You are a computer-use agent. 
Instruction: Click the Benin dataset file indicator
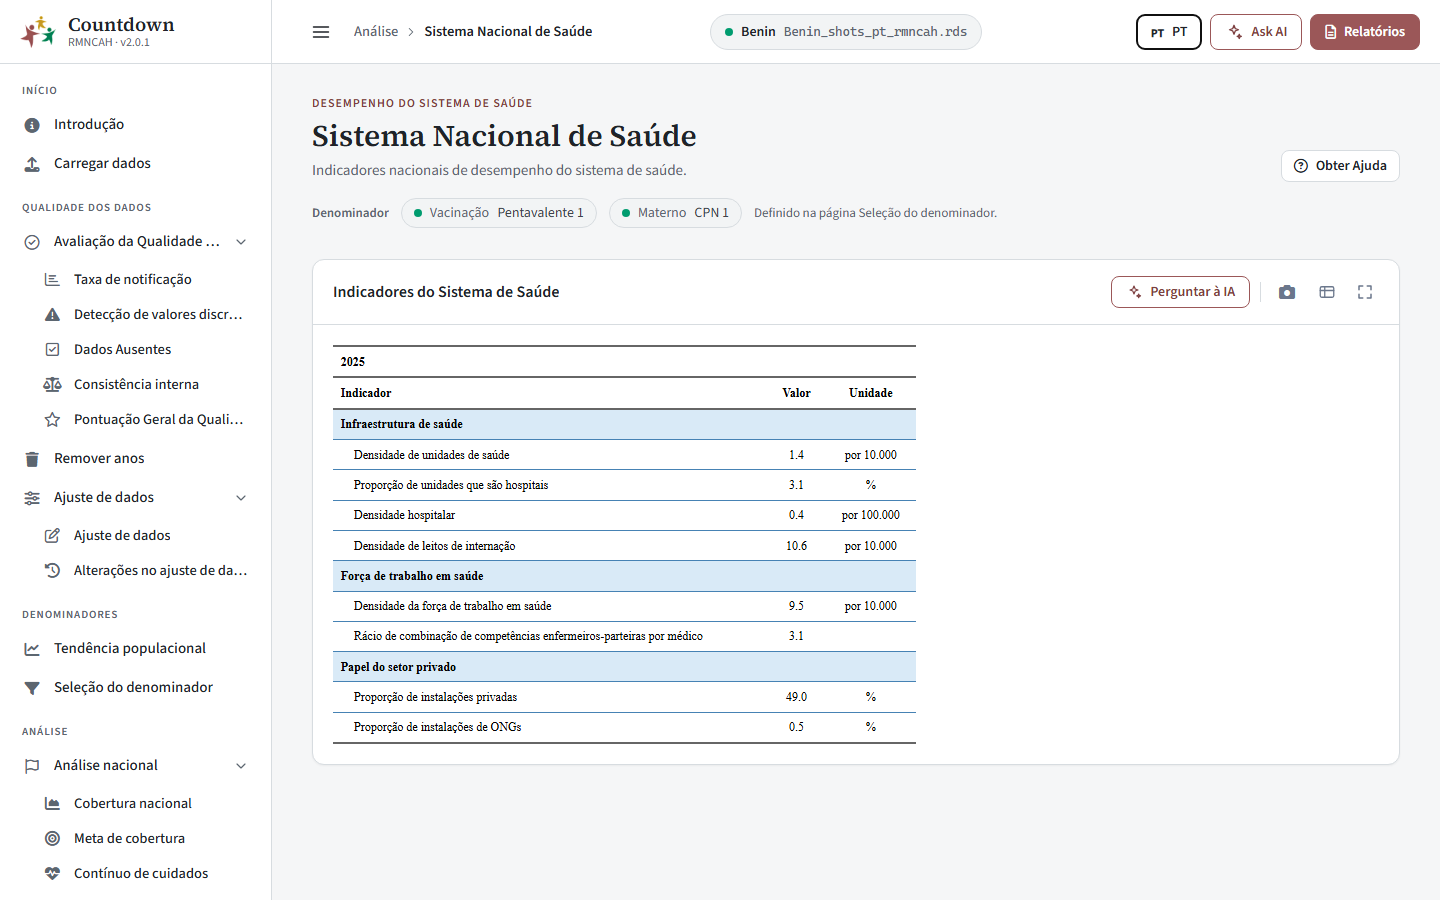pos(845,32)
